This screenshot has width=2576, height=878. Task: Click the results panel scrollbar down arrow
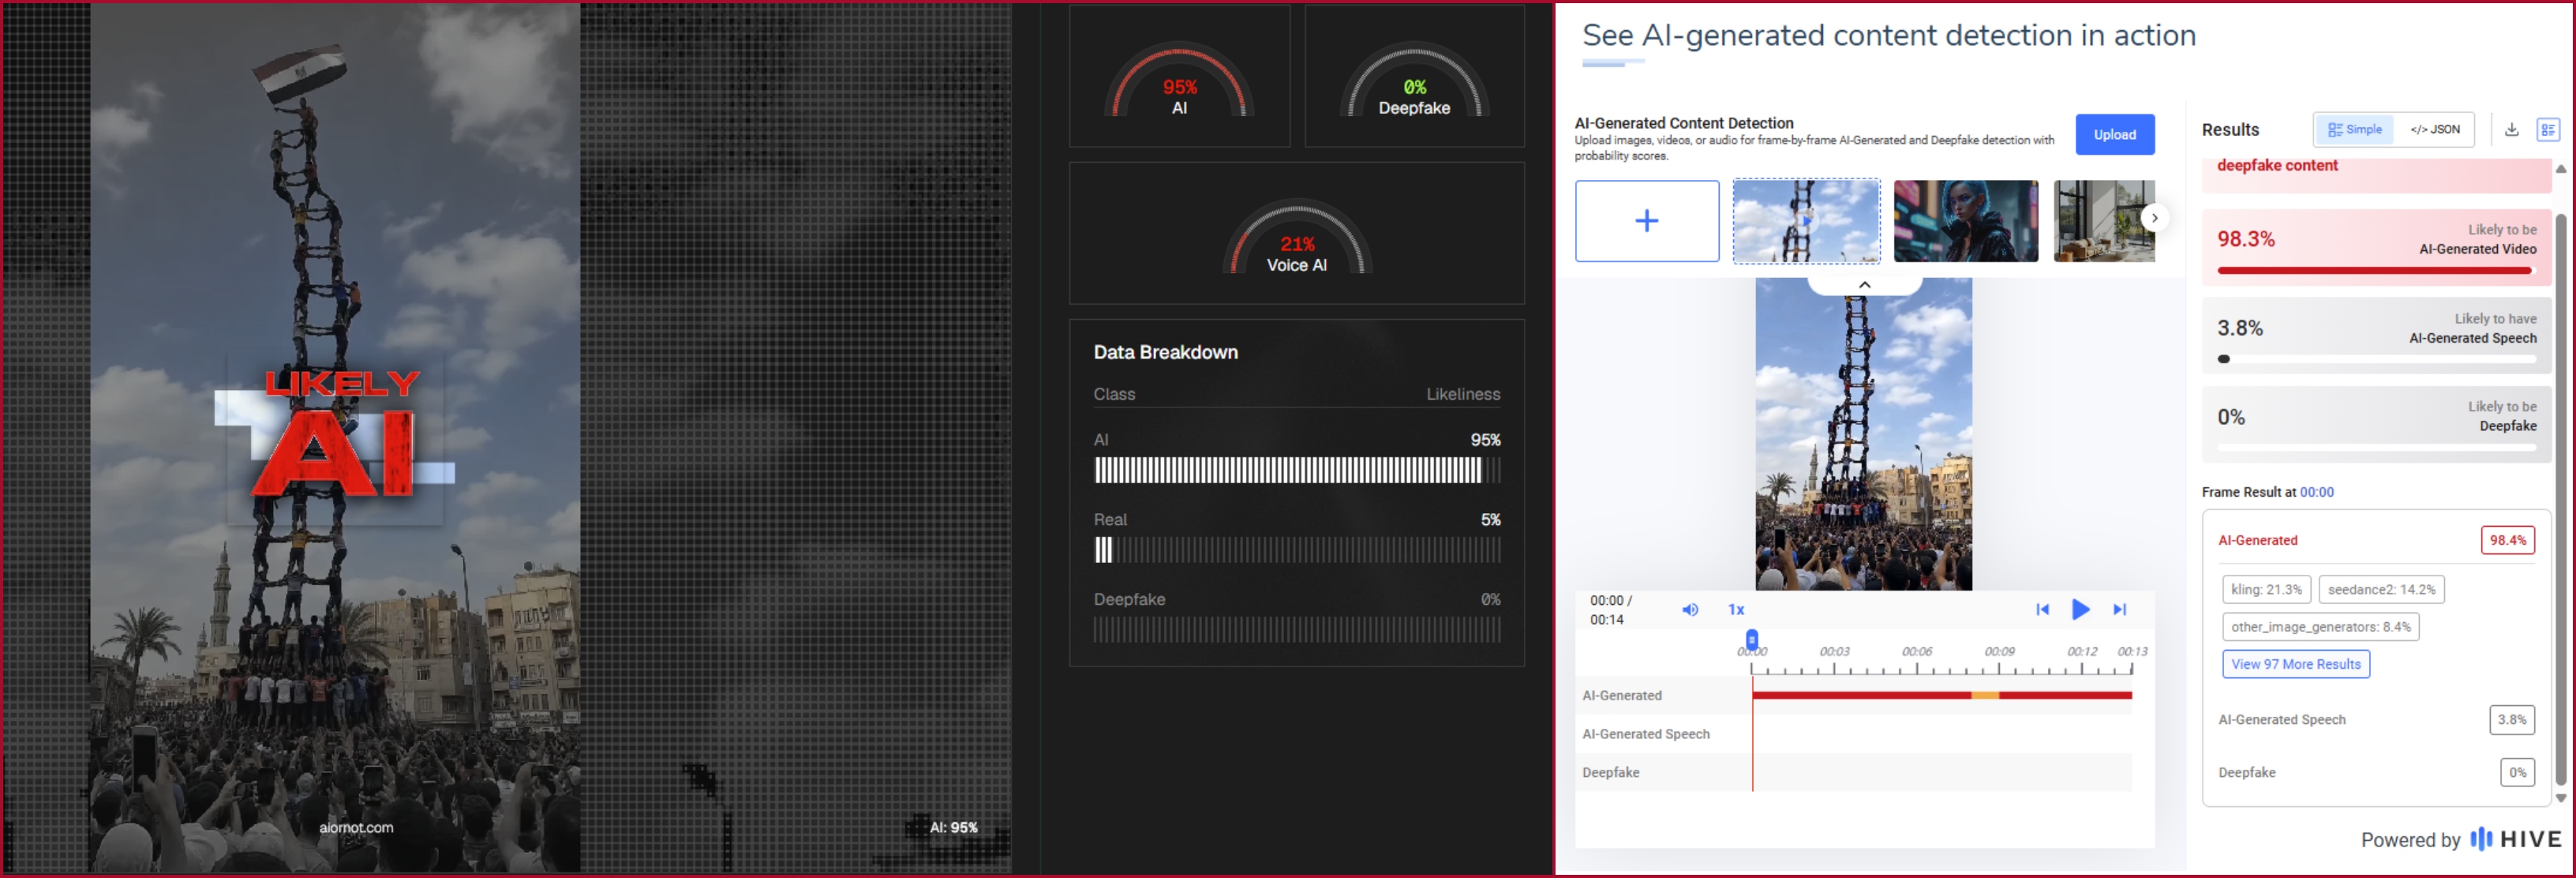tap(2560, 798)
